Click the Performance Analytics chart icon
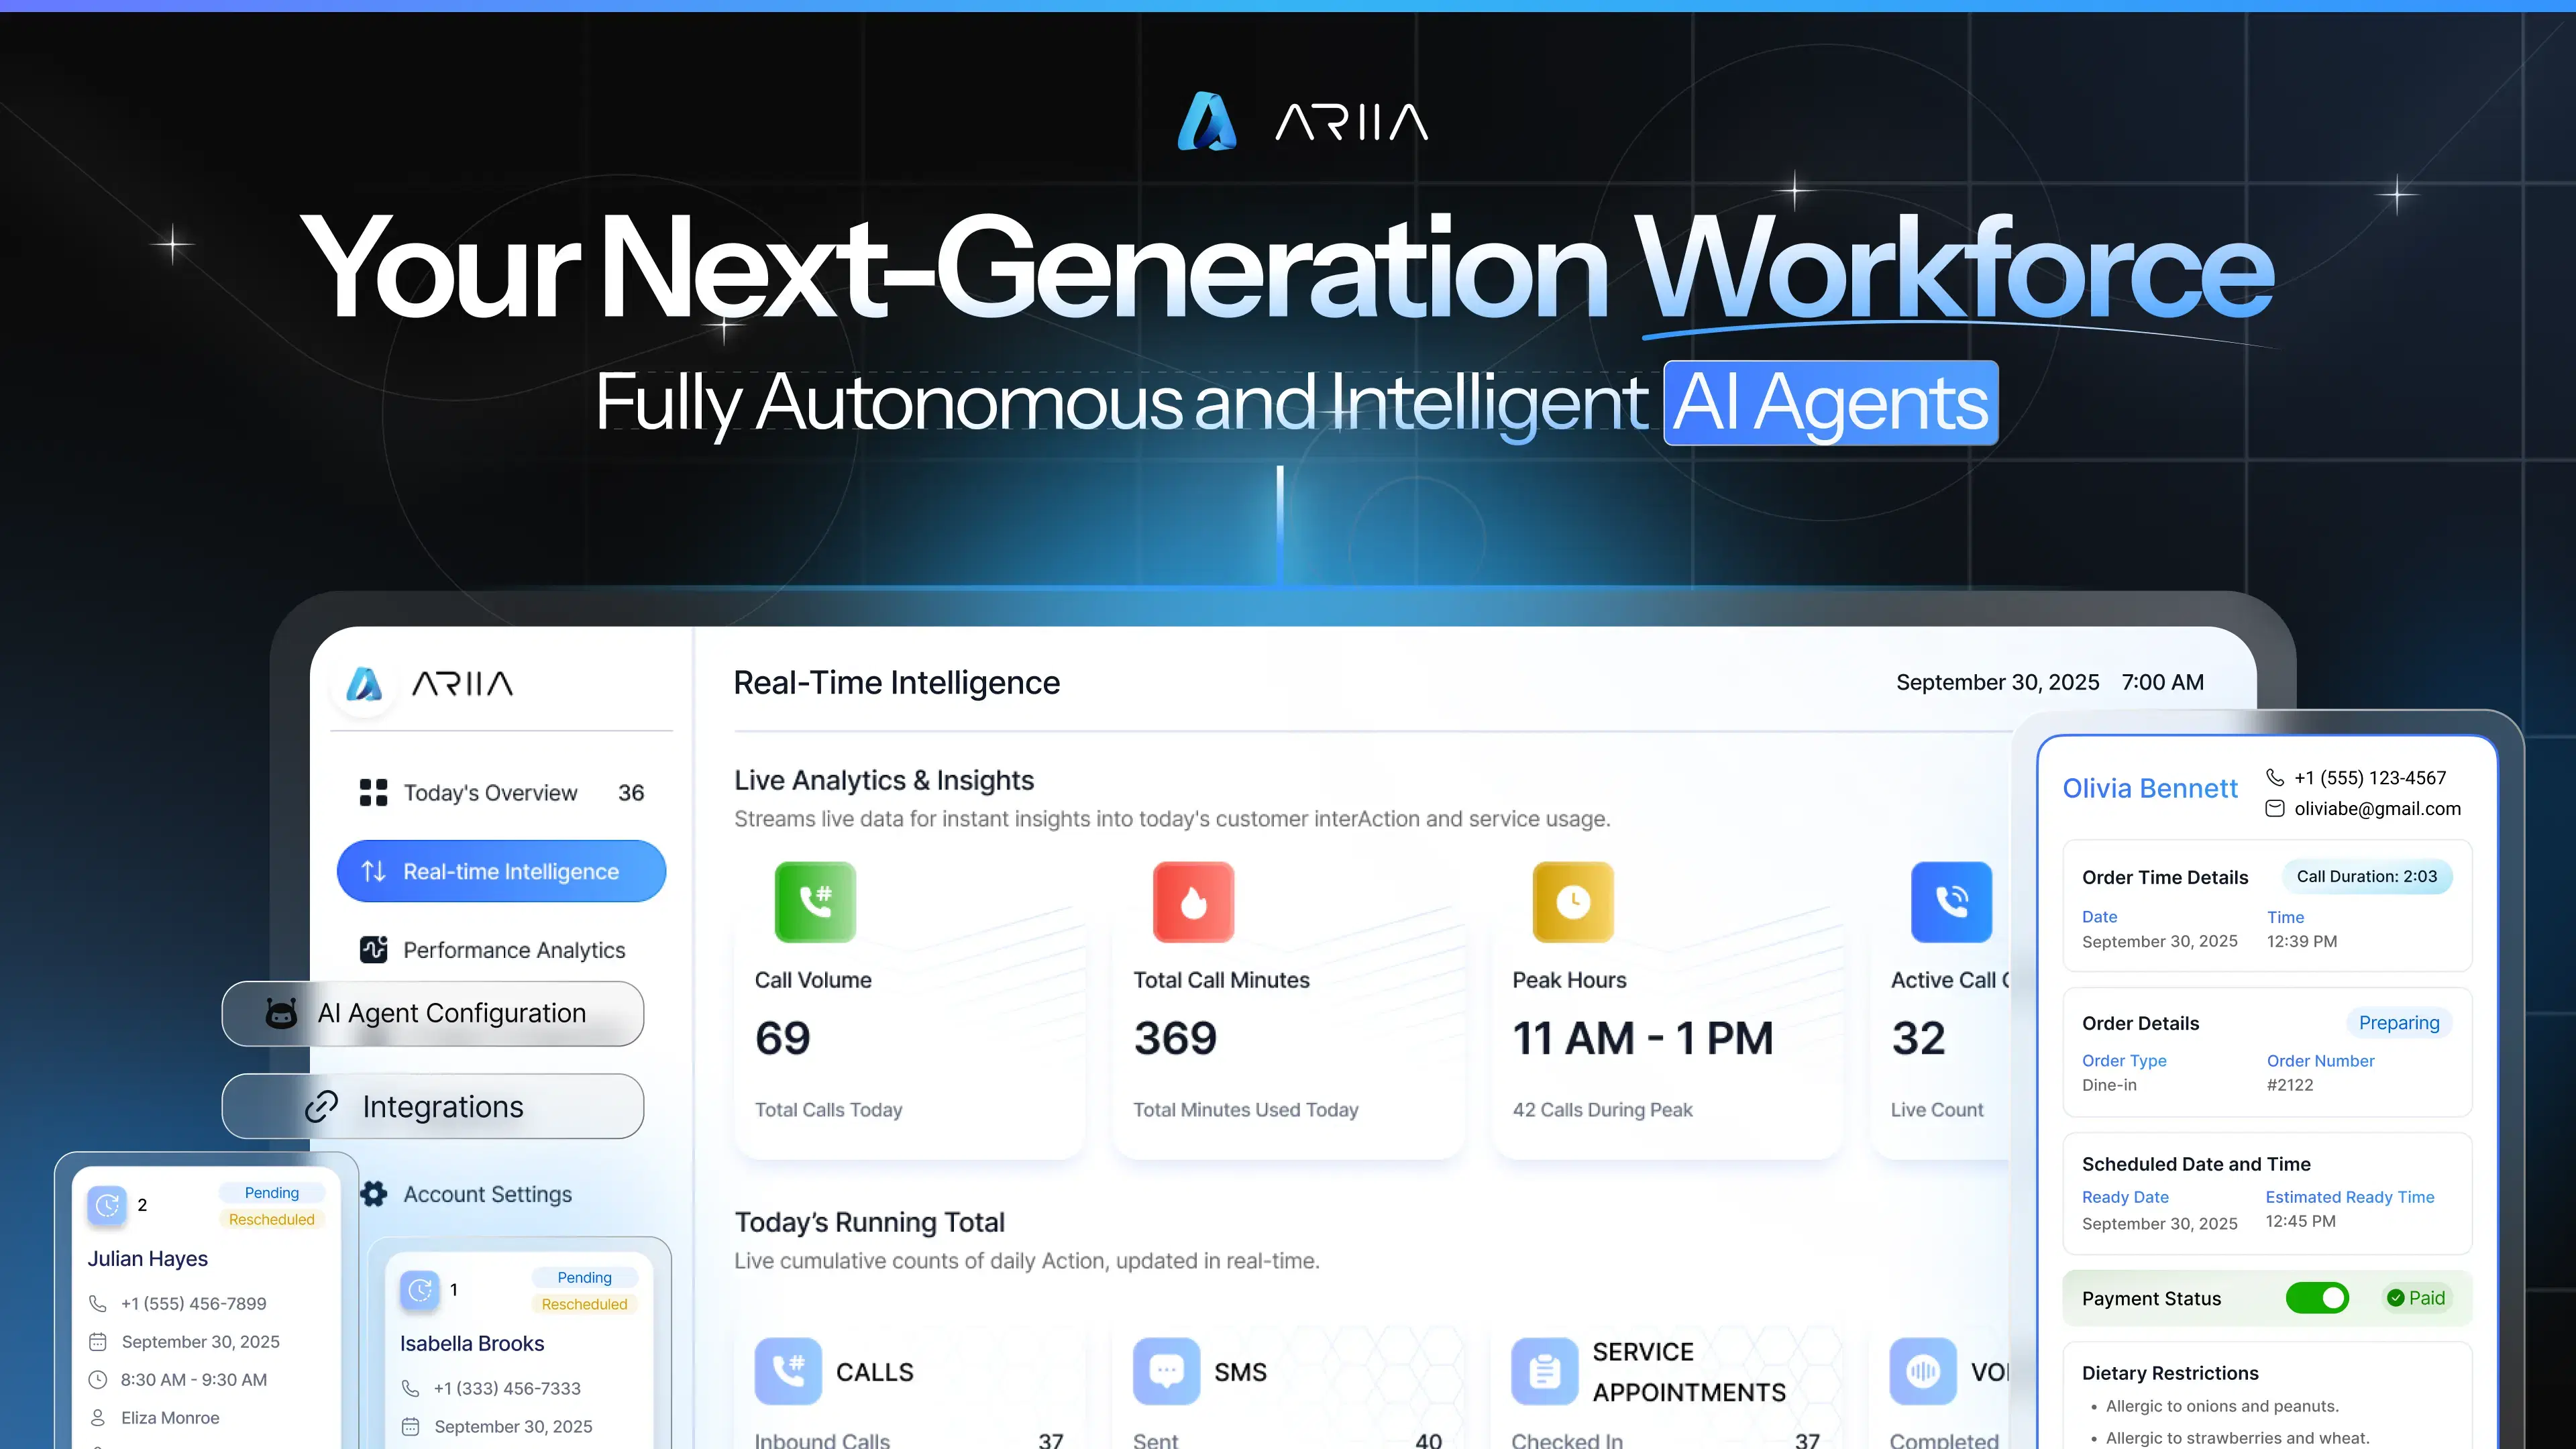 pyautogui.click(x=373, y=949)
